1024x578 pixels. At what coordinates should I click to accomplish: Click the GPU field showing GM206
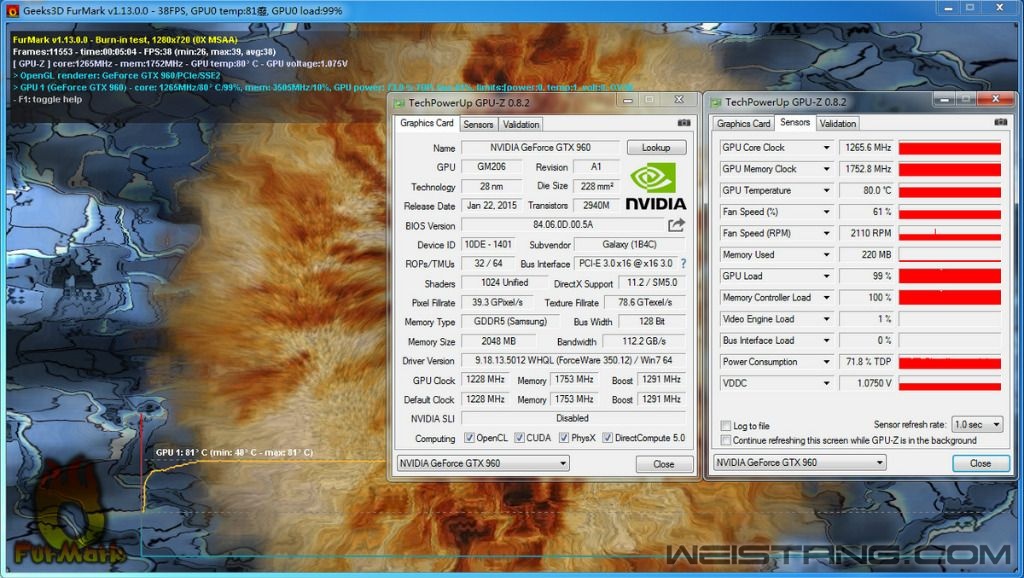492,167
